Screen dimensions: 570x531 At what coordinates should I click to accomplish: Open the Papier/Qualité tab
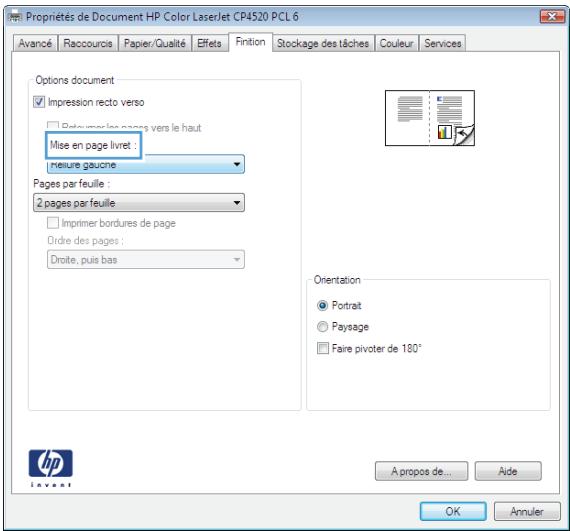(155, 43)
